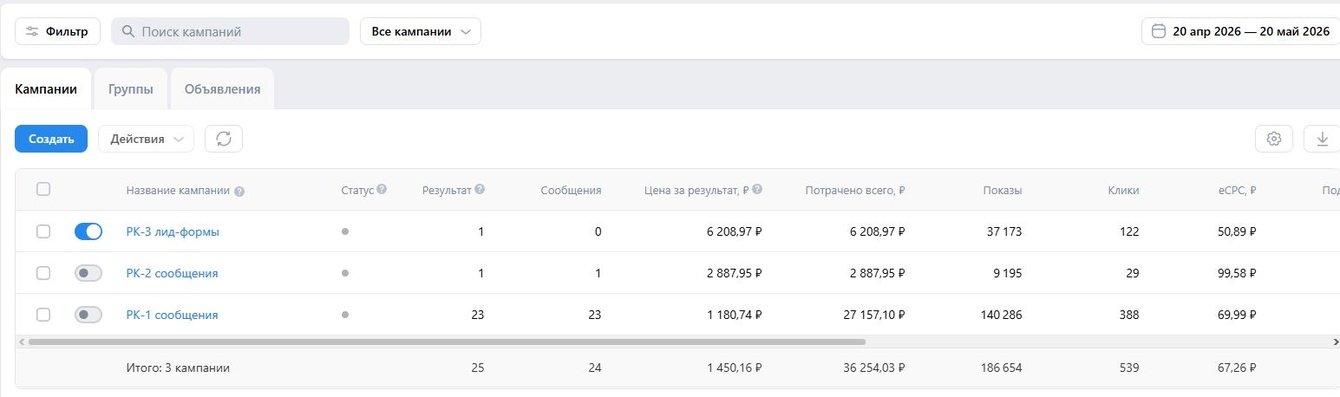Click help icon beside Статус header
Viewport: 1340px width, 397px height.
382,189
